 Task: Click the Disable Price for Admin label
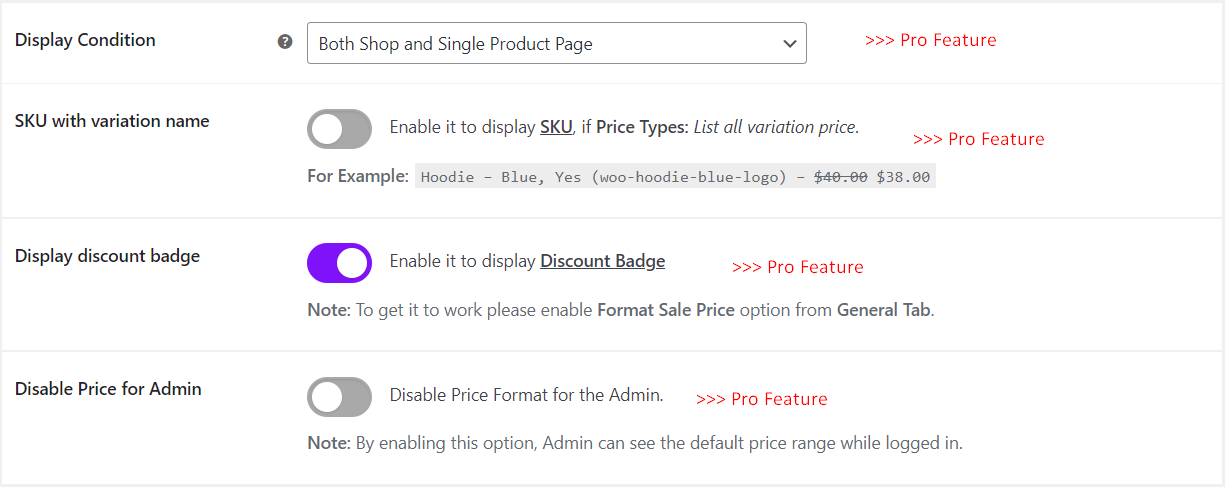(x=108, y=389)
